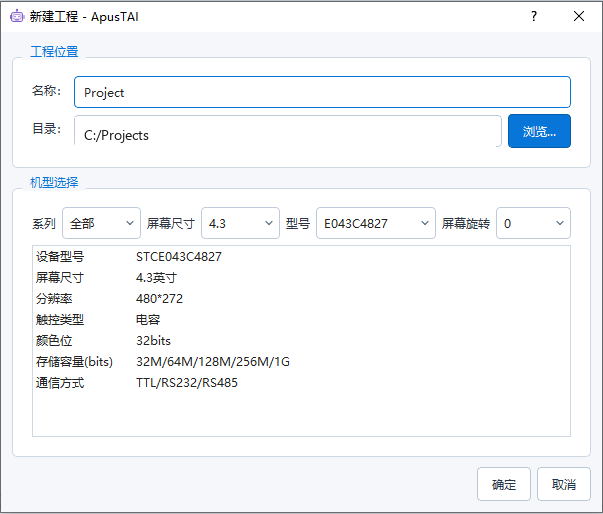Click the 机型选择 group title
This screenshot has width=603, height=514.
[54, 182]
